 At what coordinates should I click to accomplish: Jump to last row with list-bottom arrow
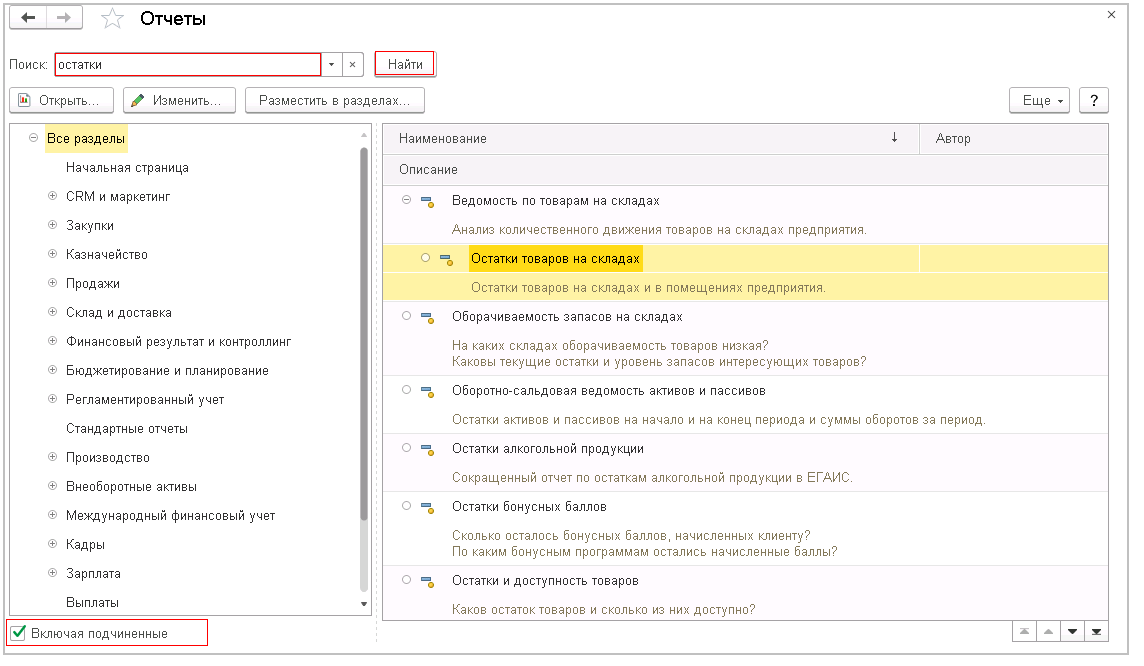click(1097, 632)
